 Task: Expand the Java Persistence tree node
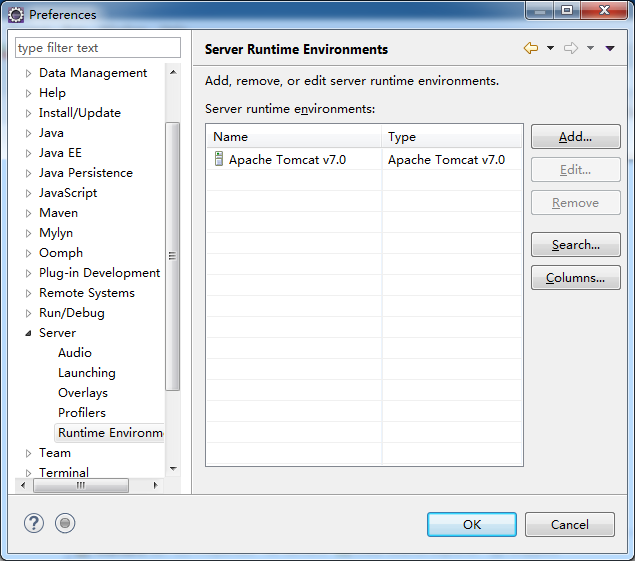28,173
